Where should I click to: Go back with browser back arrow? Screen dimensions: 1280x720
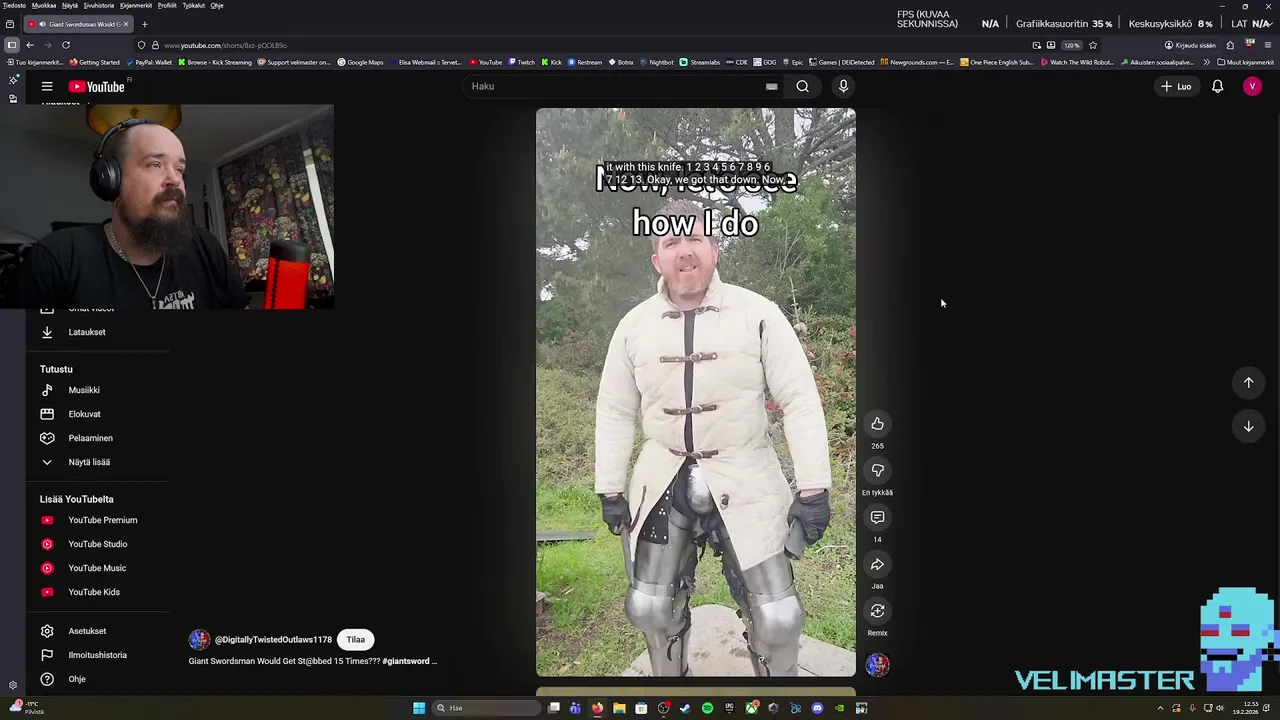pyautogui.click(x=30, y=45)
